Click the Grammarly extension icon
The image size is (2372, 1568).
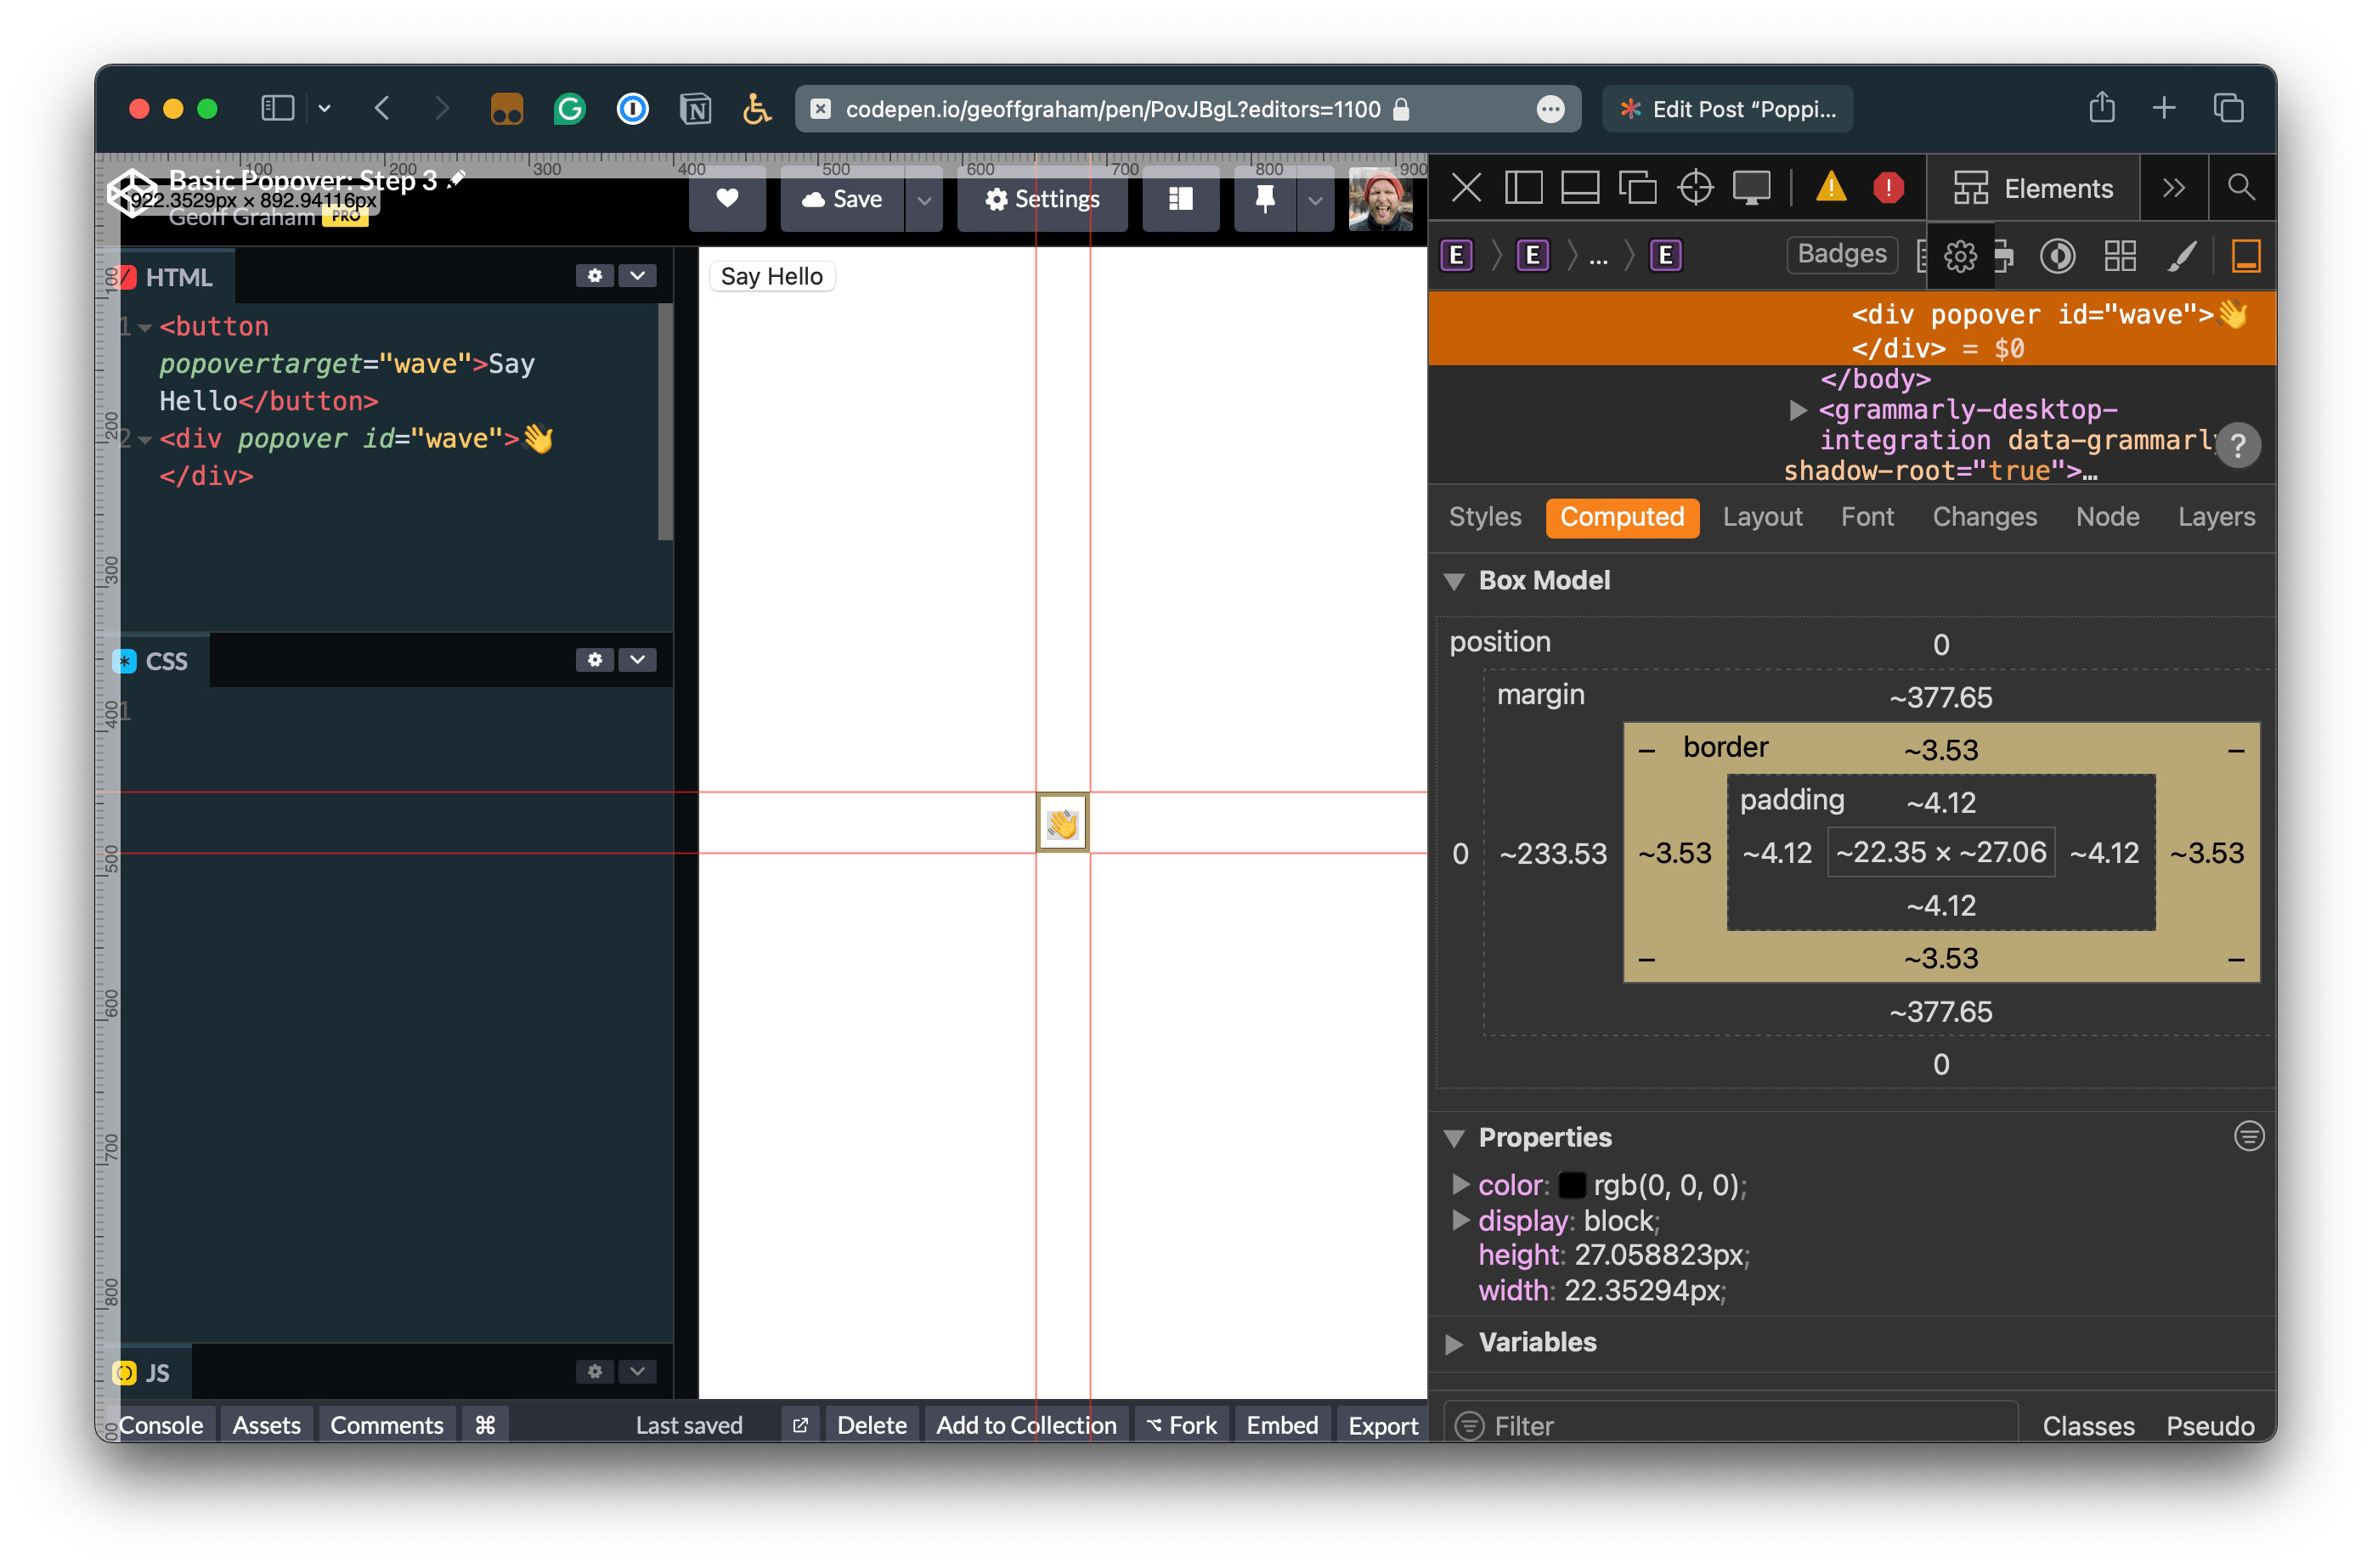coord(569,108)
